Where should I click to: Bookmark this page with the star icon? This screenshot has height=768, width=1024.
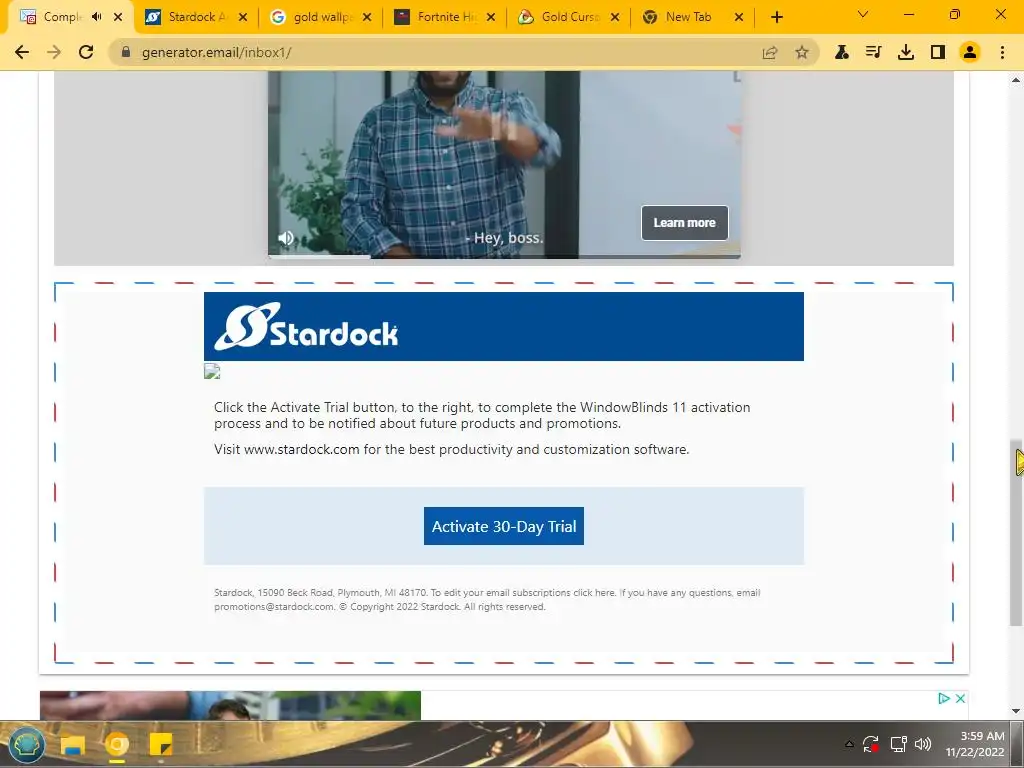pos(802,52)
